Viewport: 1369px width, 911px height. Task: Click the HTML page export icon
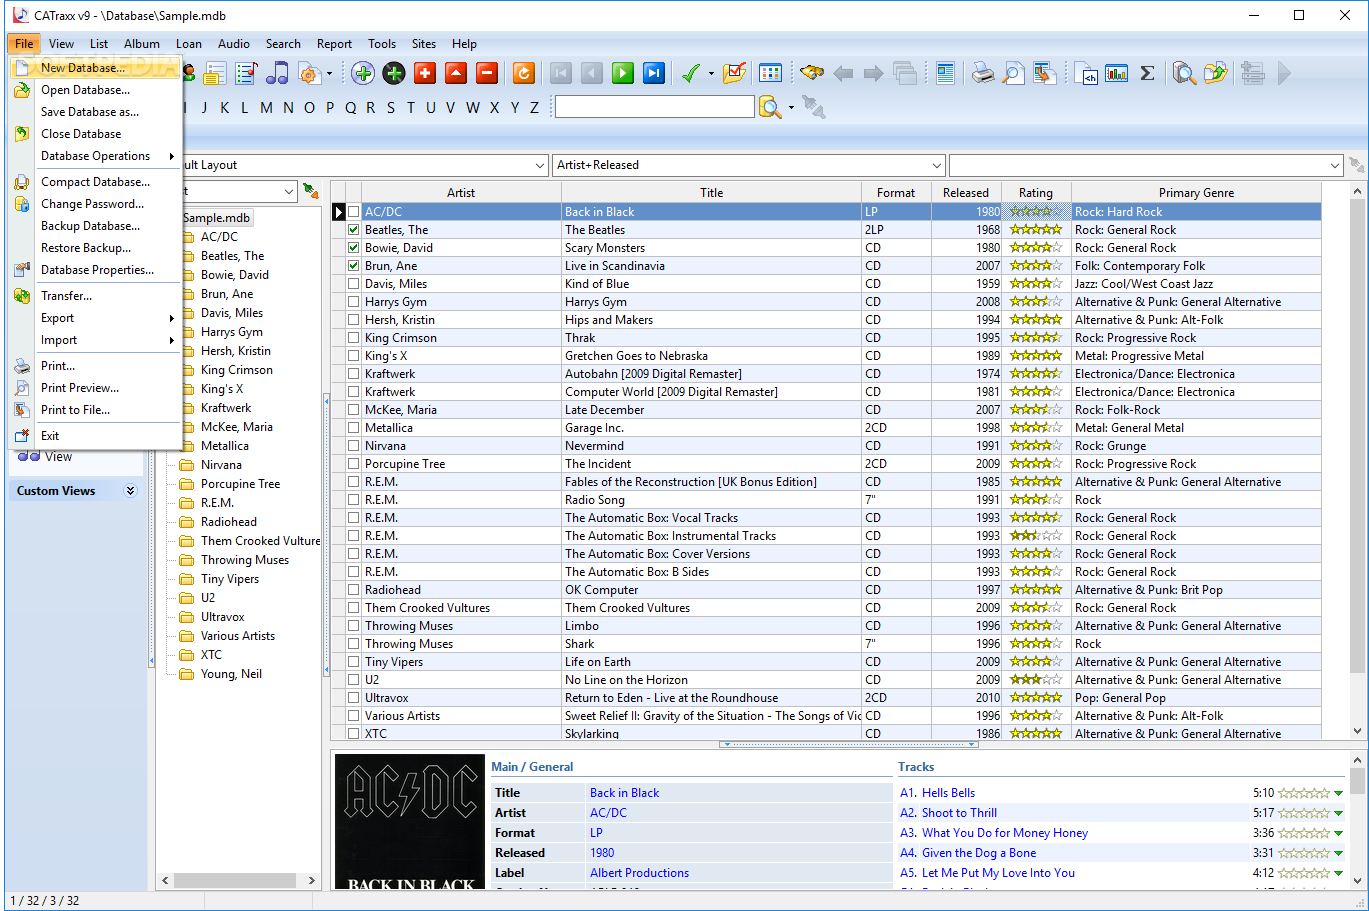1086,73
